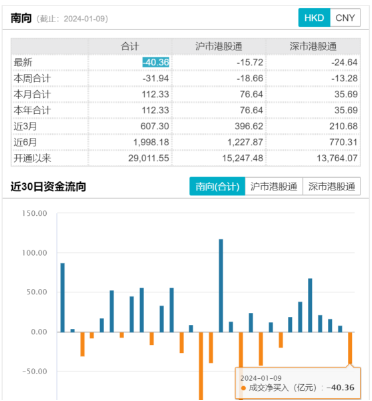This screenshot has height=401, width=372.
Task: Click the 合计 column header
Action: click(130, 46)
